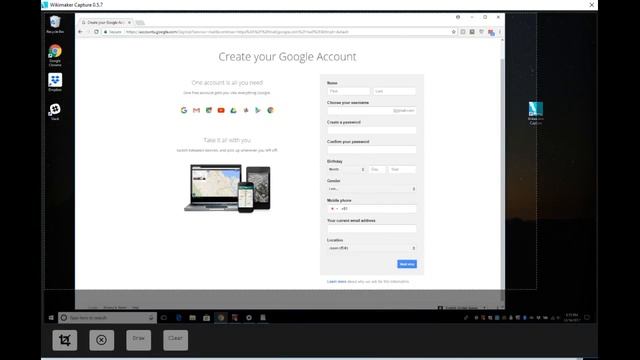Click the Chrome product icon on the page
Viewport: 640px width, 360px height.
(x=270, y=110)
